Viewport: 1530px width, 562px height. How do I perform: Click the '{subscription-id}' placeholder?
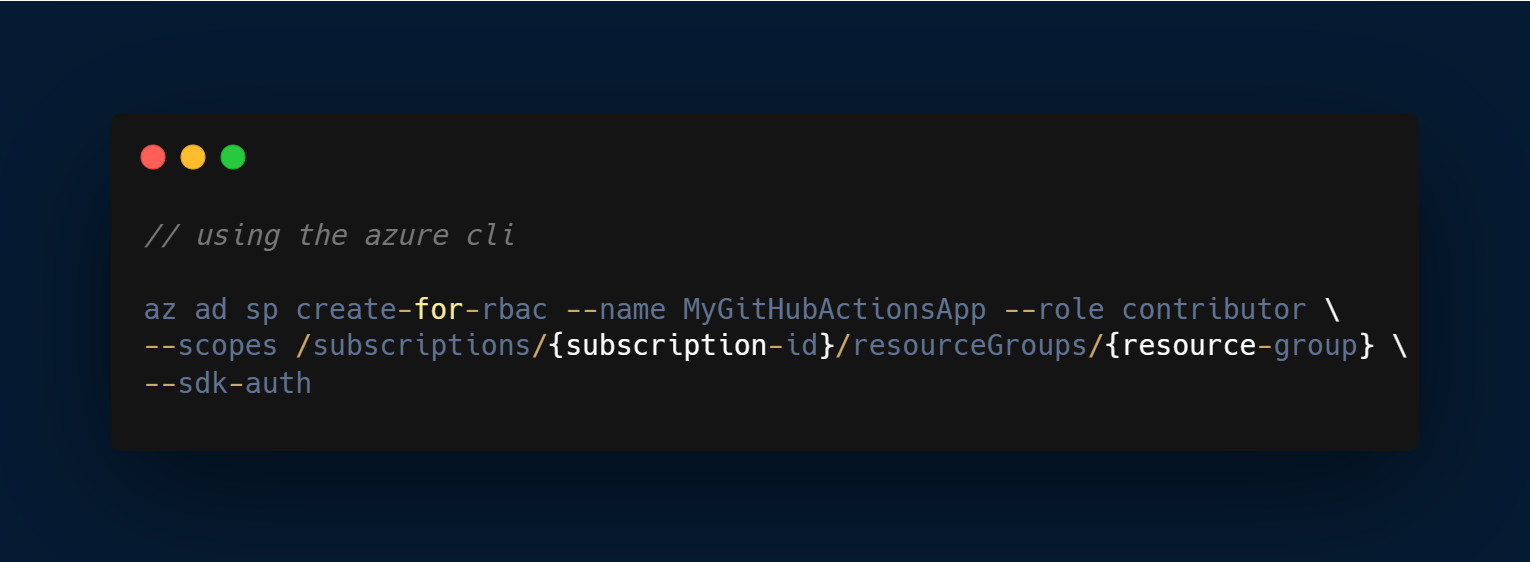pyautogui.click(x=692, y=346)
